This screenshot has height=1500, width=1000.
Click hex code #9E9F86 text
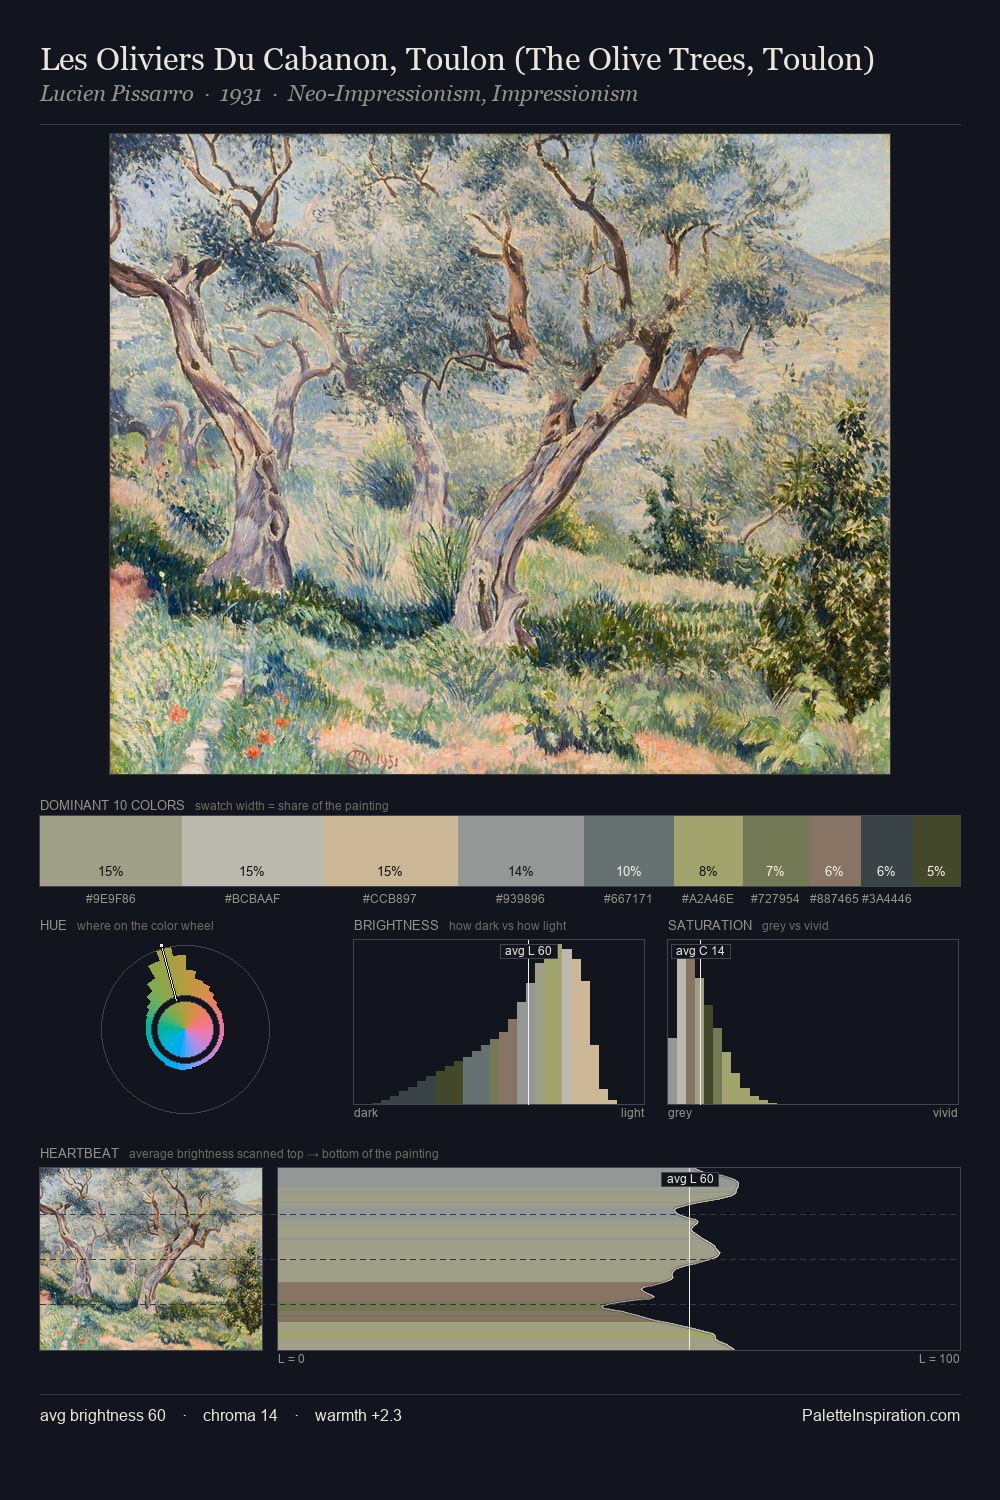(111, 899)
